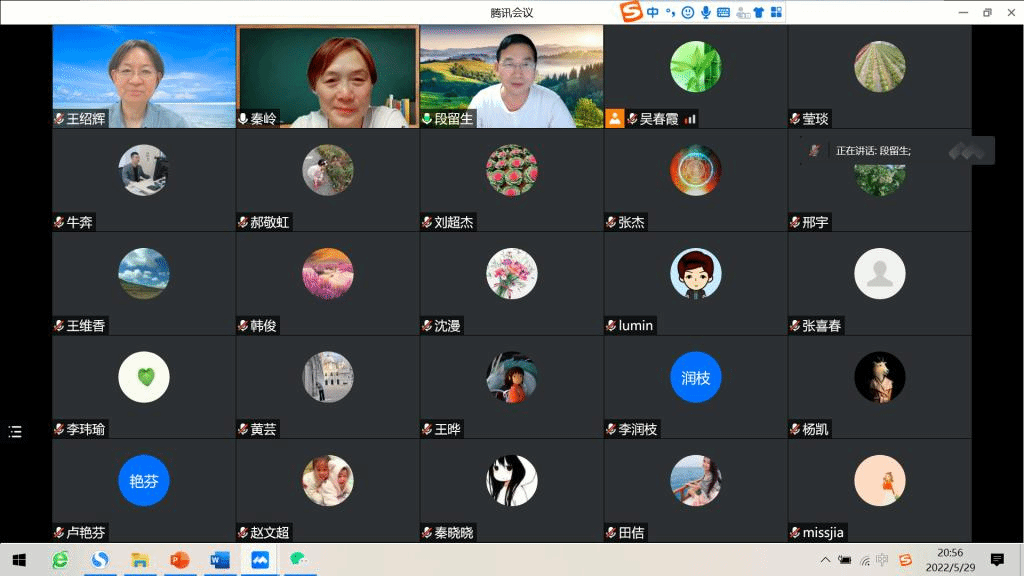
Task: Open the Sogou toolbox grid icon
Action: (776, 12)
